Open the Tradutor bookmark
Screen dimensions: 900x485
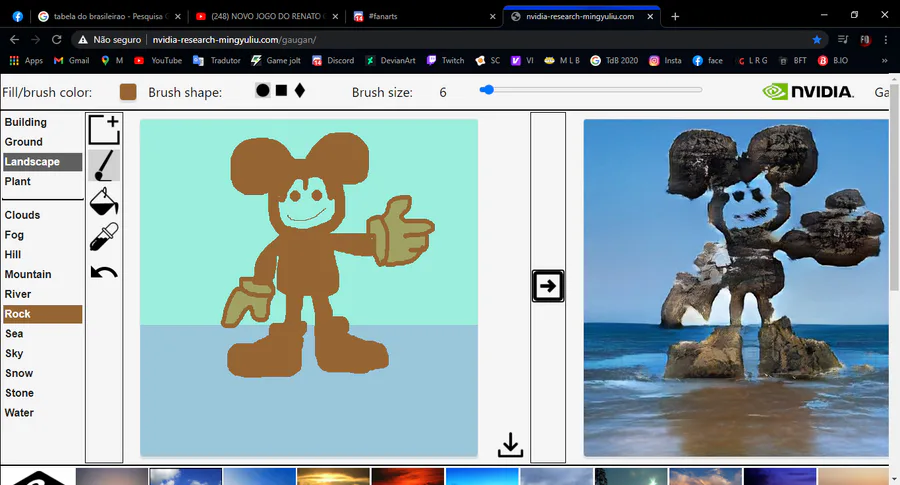pos(216,60)
